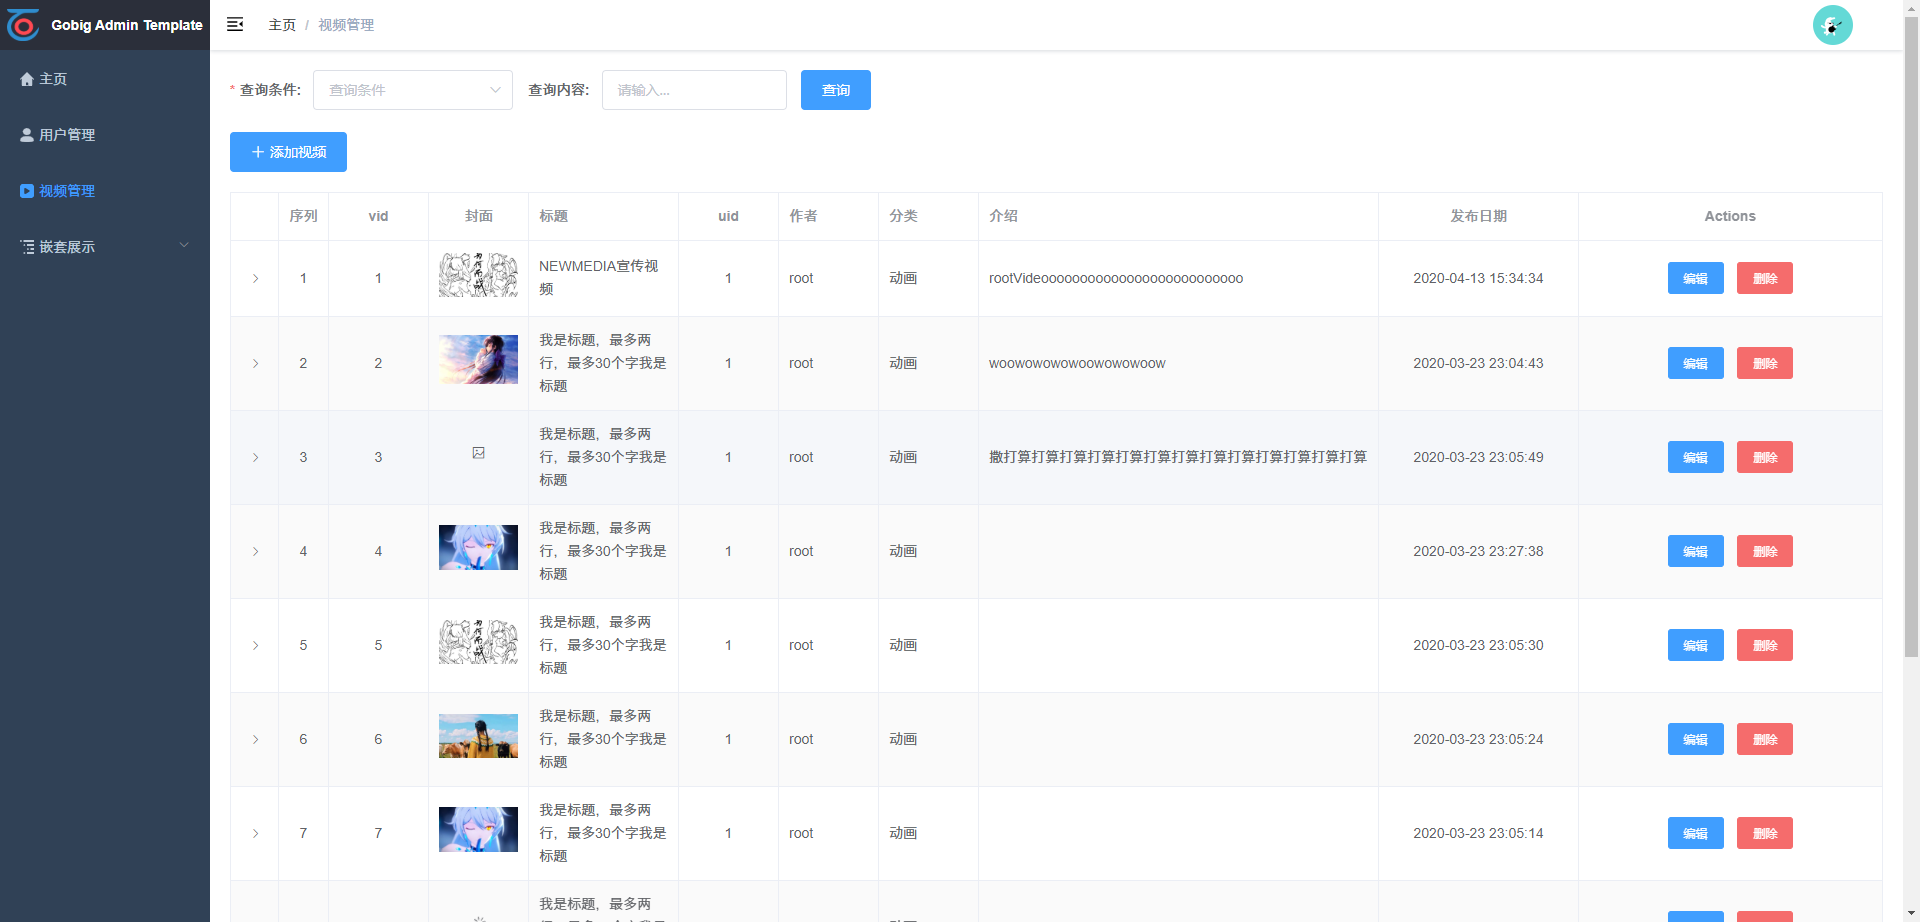
Task: Open the 查询条件 dropdown selector
Action: 412,90
